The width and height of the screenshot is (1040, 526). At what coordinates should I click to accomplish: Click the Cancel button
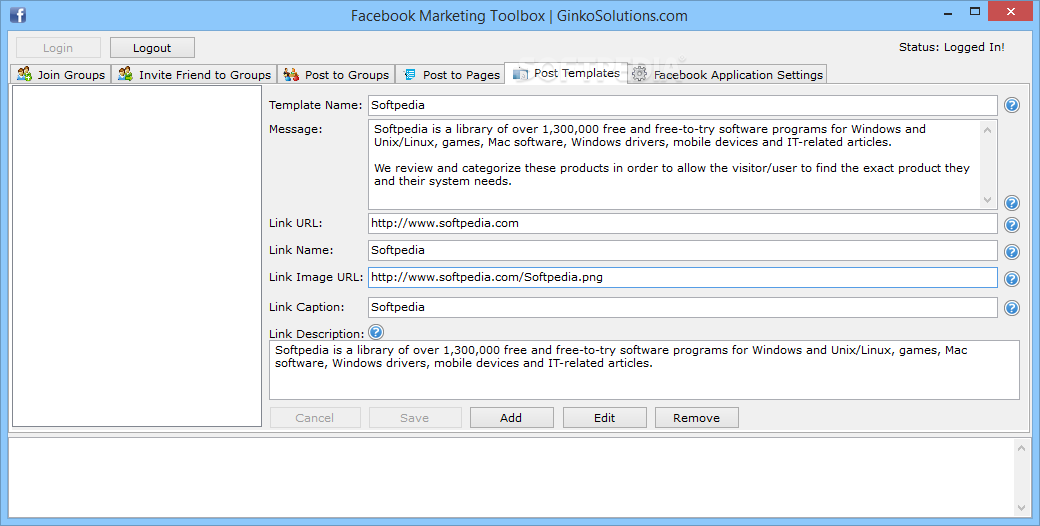pos(315,418)
